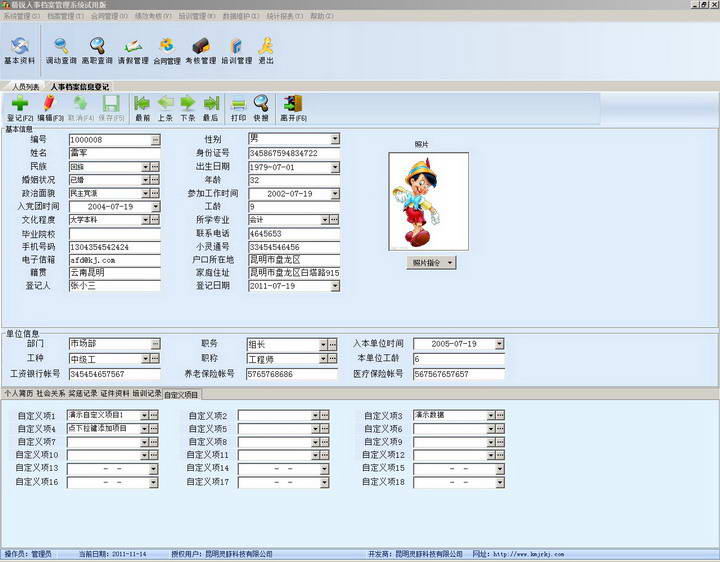Click the 保存(F5) floppy disk icon
This screenshot has width=720, height=562.
(x=111, y=108)
